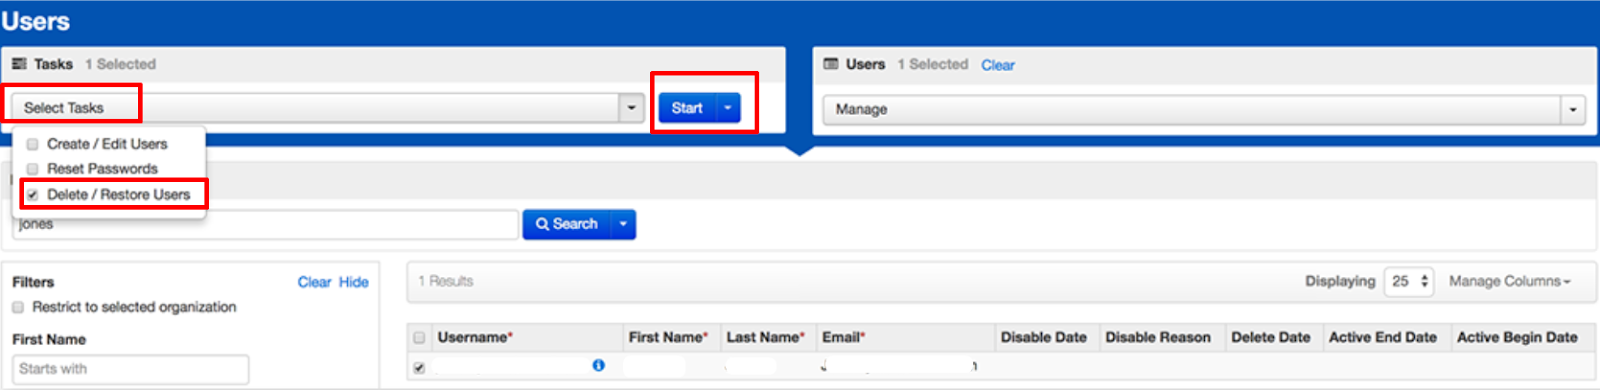Screen dimensions: 1600x390
Task: Tick the Create / Edit Users checkbox
Action: click(33, 144)
